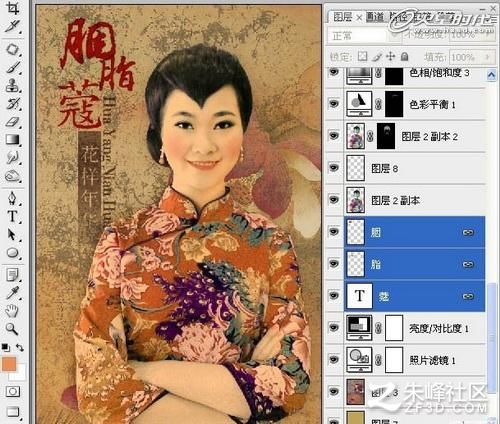This screenshot has width=500, height=424.
Task: Switch to the 通道 channels tab
Action: click(375, 17)
